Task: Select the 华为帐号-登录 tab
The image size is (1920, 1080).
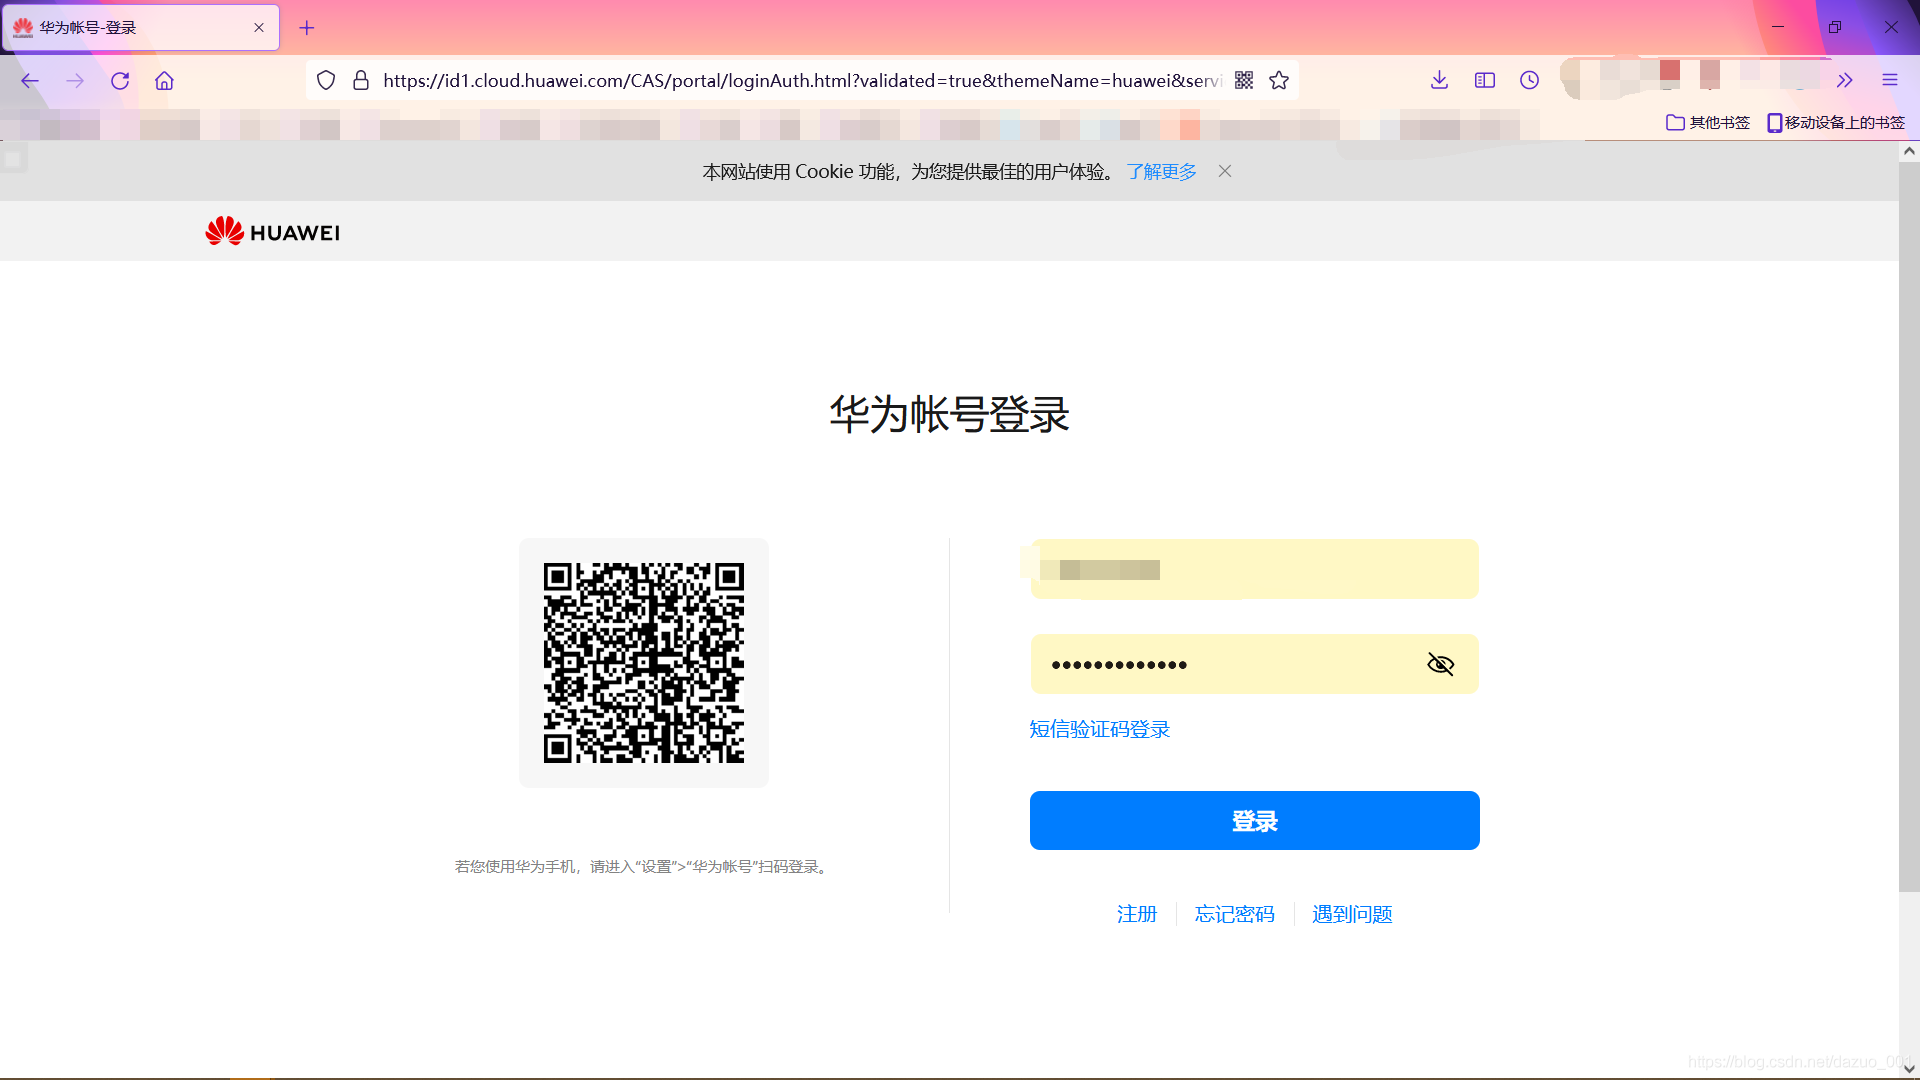Action: [x=140, y=28]
